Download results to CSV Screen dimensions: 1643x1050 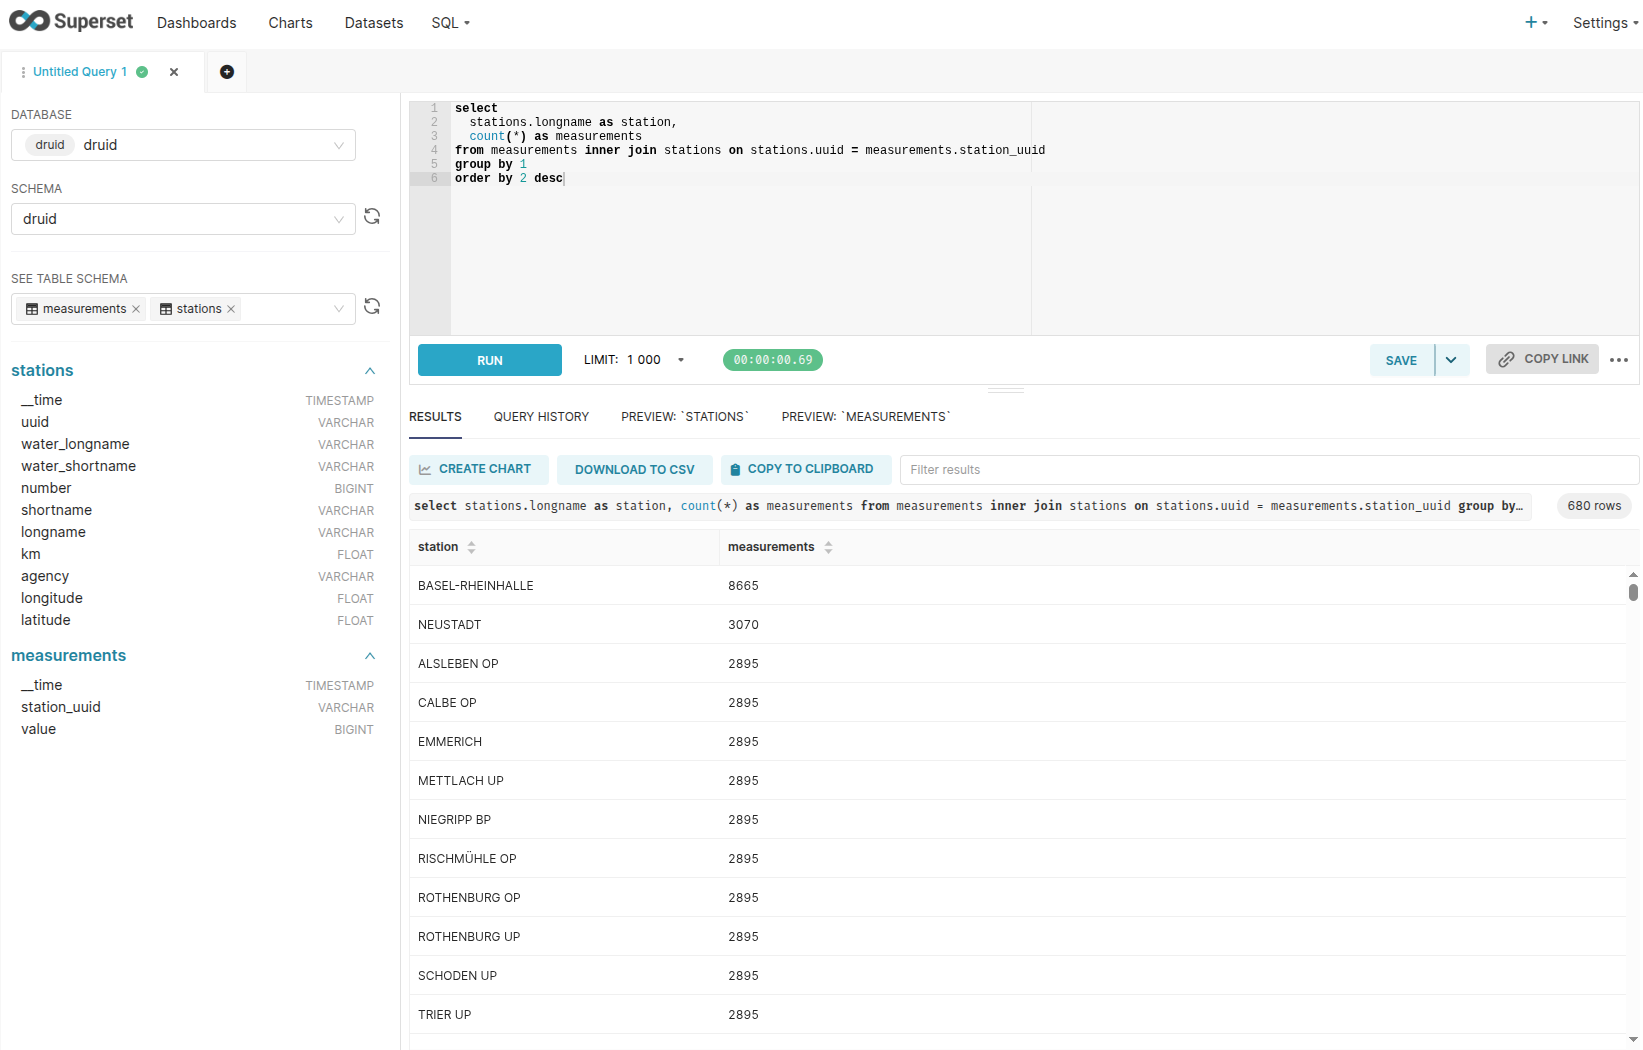[634, 470]
